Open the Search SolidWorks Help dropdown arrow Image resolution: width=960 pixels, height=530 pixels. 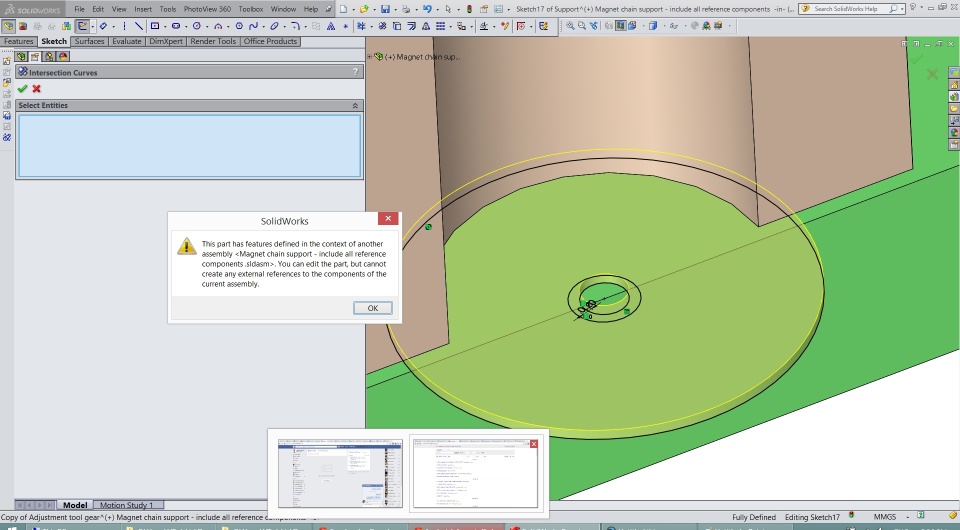point(902,9)
